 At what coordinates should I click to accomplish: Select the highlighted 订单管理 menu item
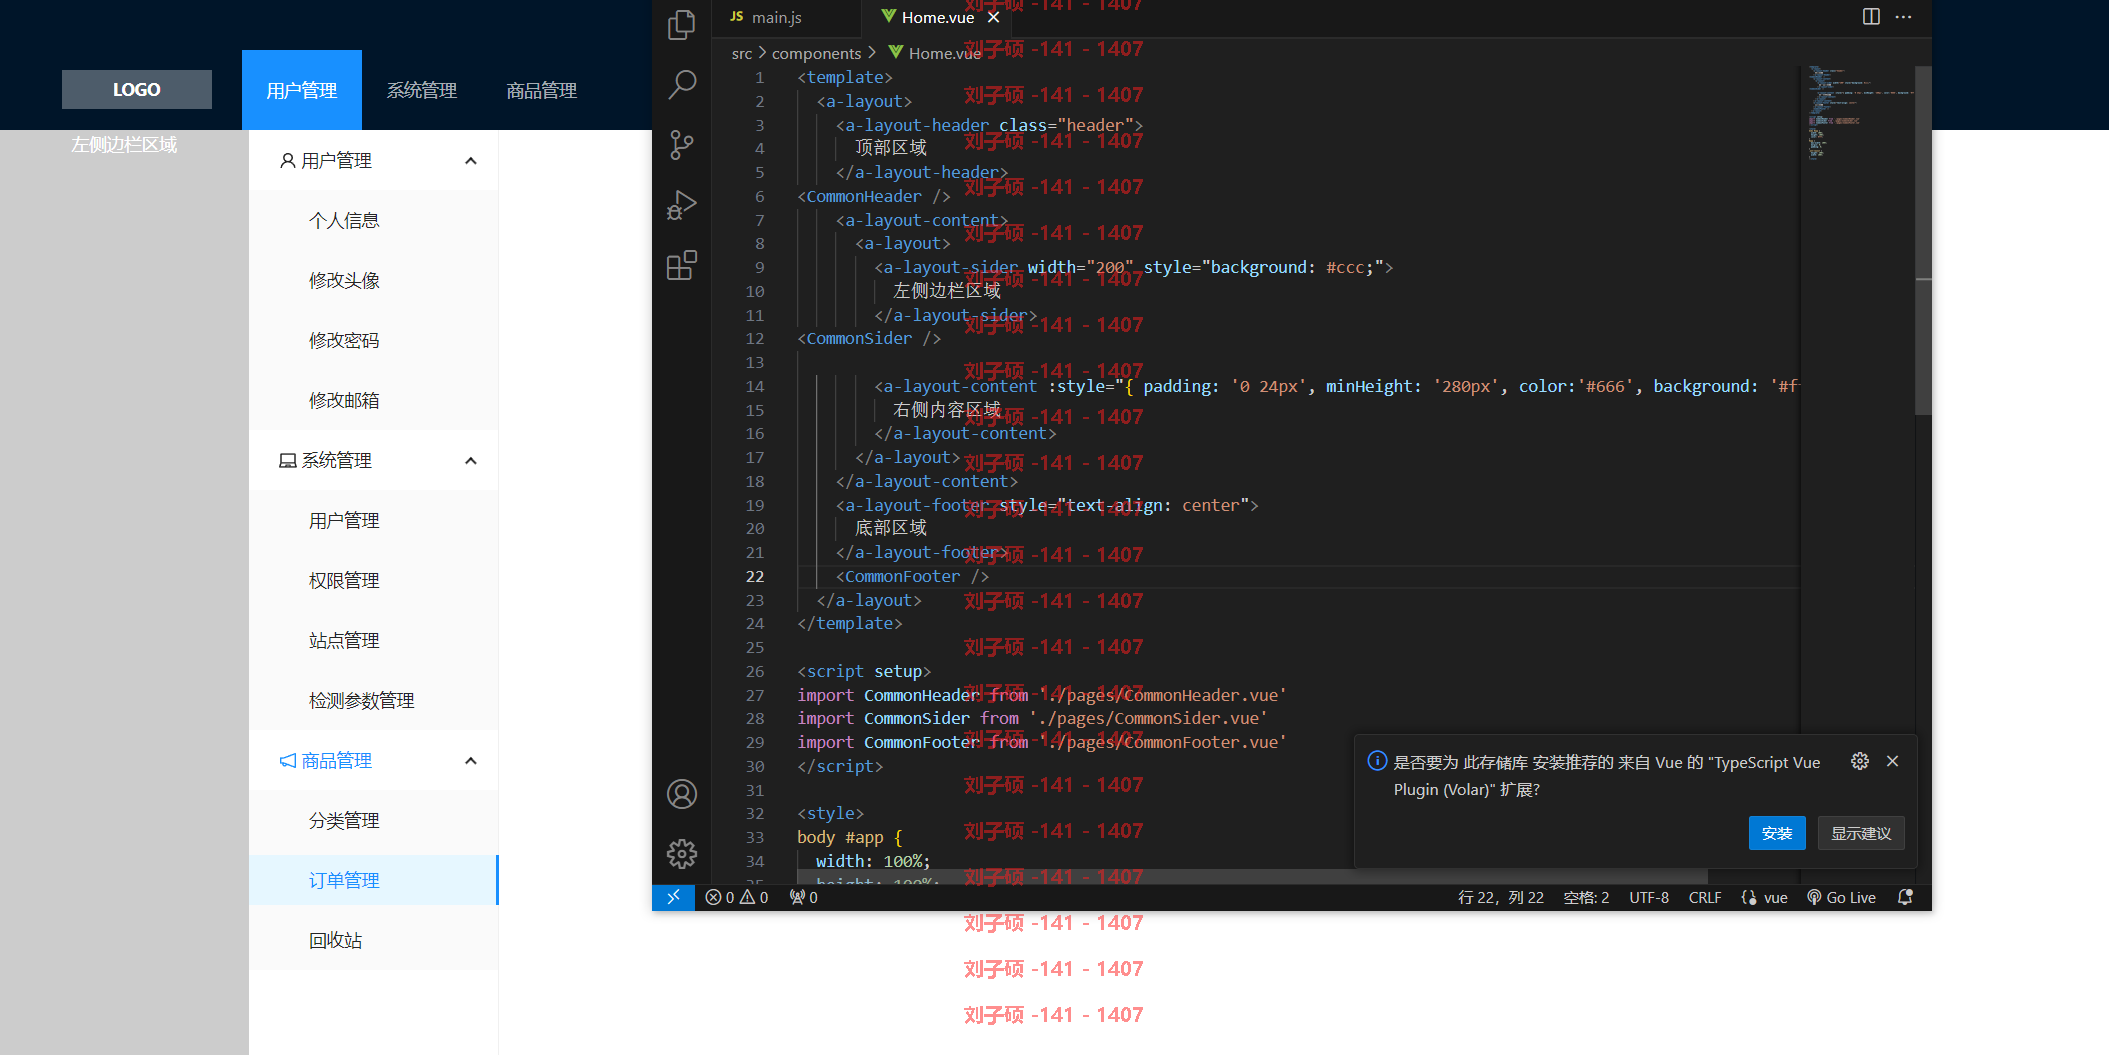(374, 880)
